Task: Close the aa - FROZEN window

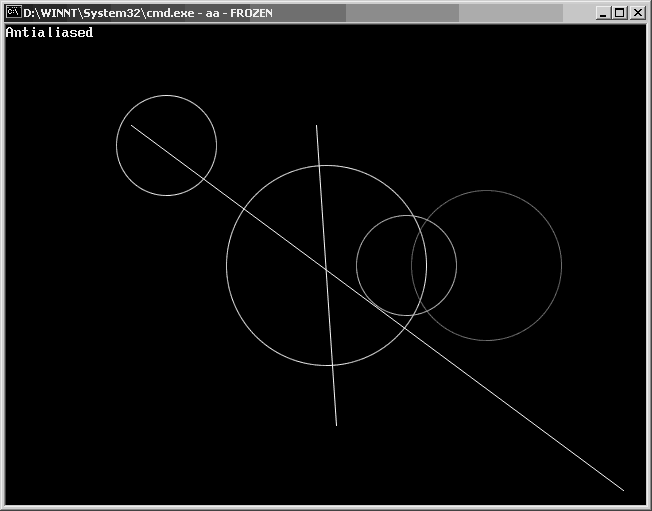Action: (637, 13)
